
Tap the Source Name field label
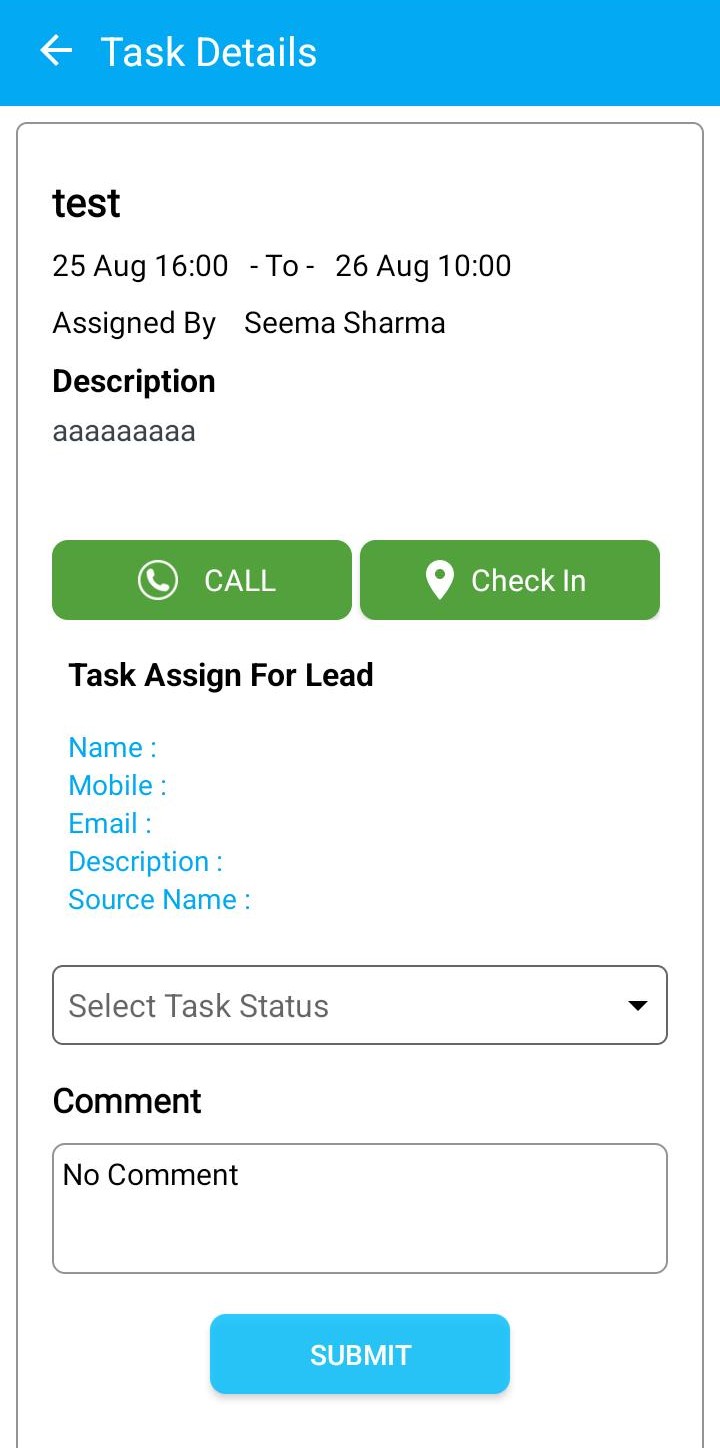159,899
